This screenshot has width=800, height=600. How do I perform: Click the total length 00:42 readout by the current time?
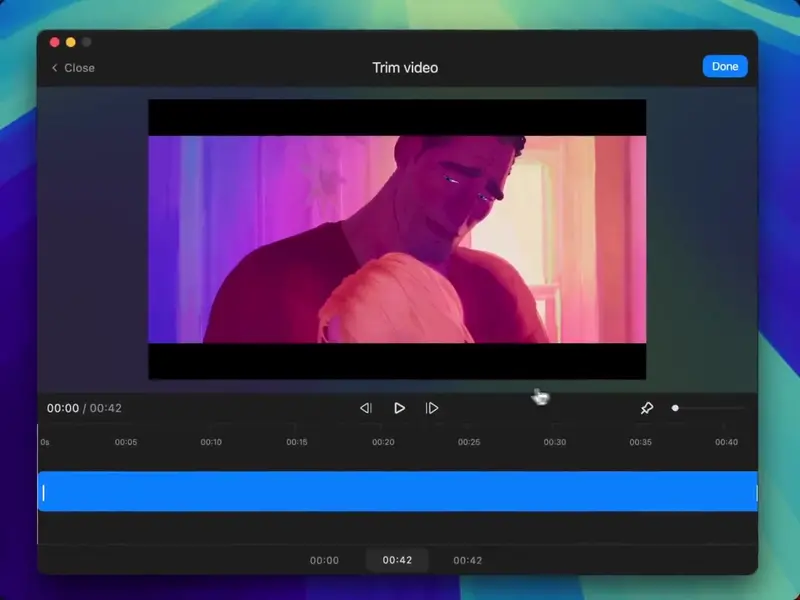tap(106, 408)
